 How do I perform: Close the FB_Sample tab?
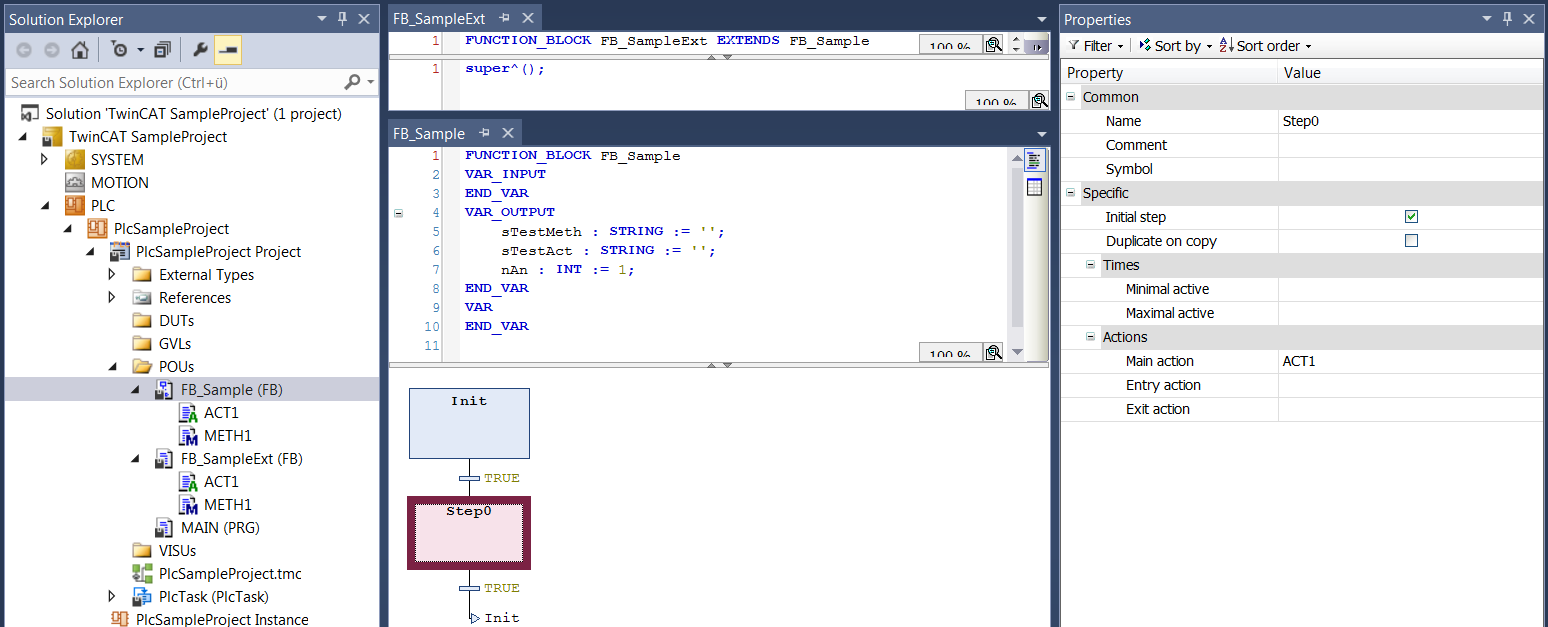click(x=508, y=133)
